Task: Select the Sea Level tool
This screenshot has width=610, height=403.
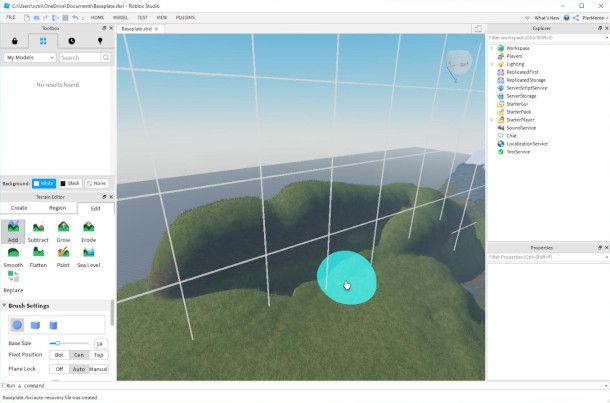Action: tap(89, 257)
